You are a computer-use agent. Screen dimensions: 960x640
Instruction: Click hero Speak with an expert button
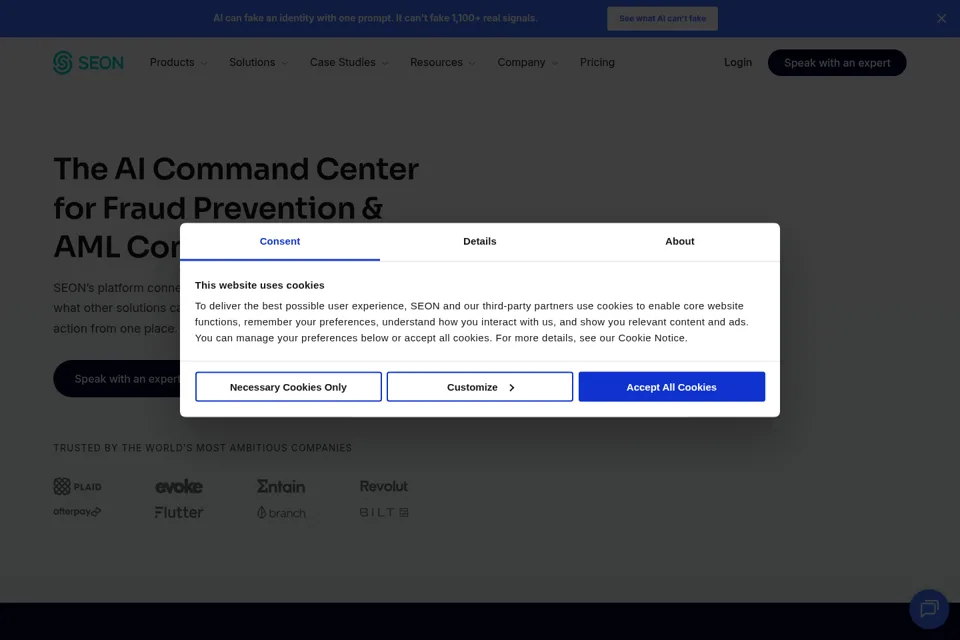tap(118, 379)
